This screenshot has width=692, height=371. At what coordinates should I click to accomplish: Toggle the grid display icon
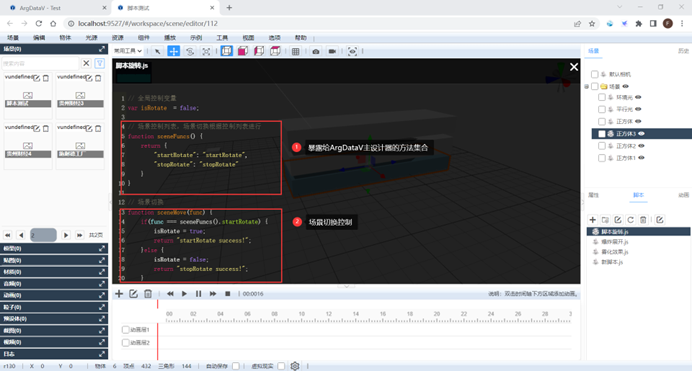coord(296,51)
